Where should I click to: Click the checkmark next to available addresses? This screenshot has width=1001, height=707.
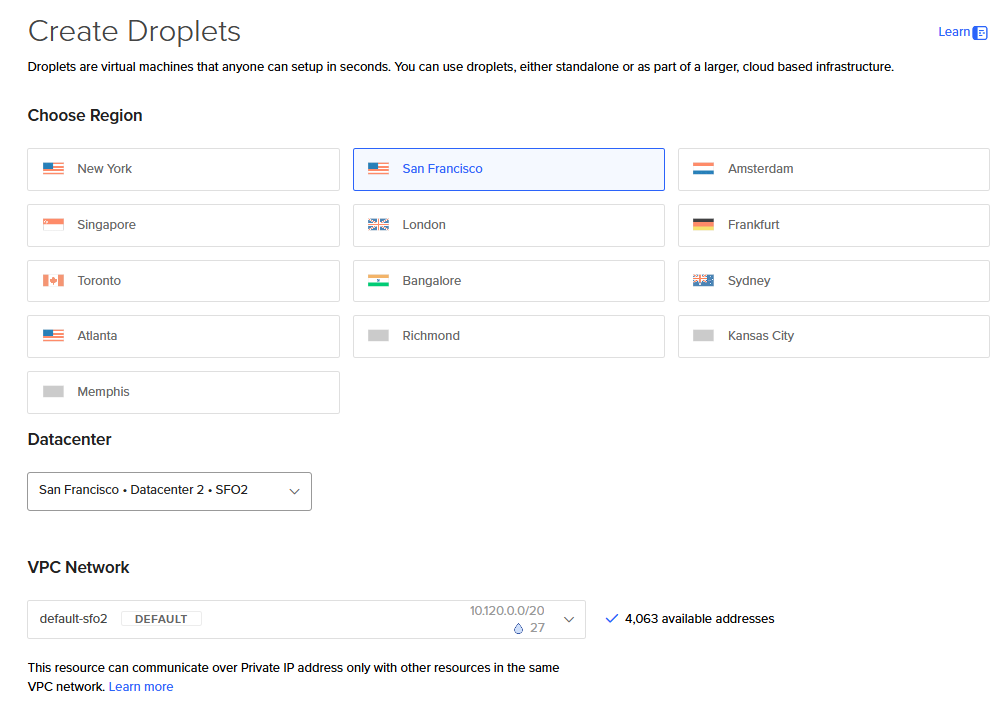tap(612, 618)
